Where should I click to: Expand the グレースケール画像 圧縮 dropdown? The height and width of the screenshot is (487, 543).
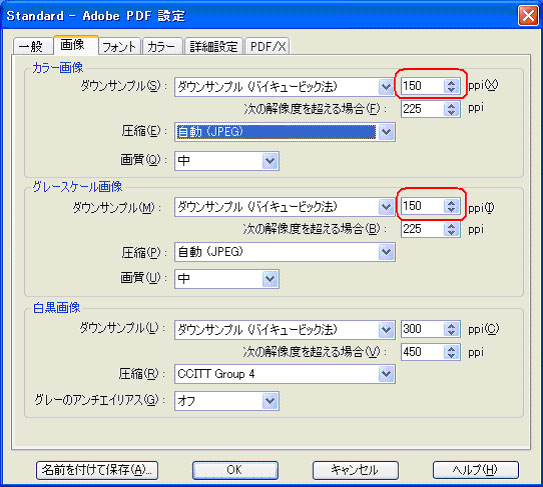pyautogui.click(x=285, y=252)
